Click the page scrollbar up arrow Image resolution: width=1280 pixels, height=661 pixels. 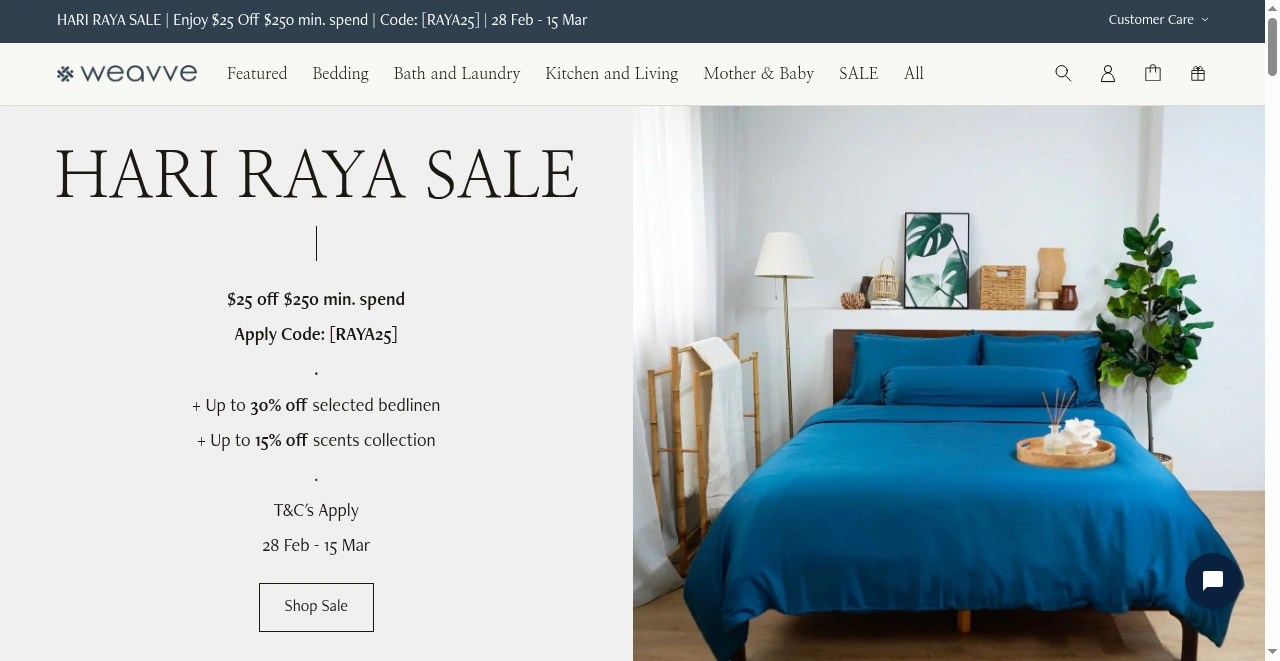pyautogui.click(x=1272, y=8)
